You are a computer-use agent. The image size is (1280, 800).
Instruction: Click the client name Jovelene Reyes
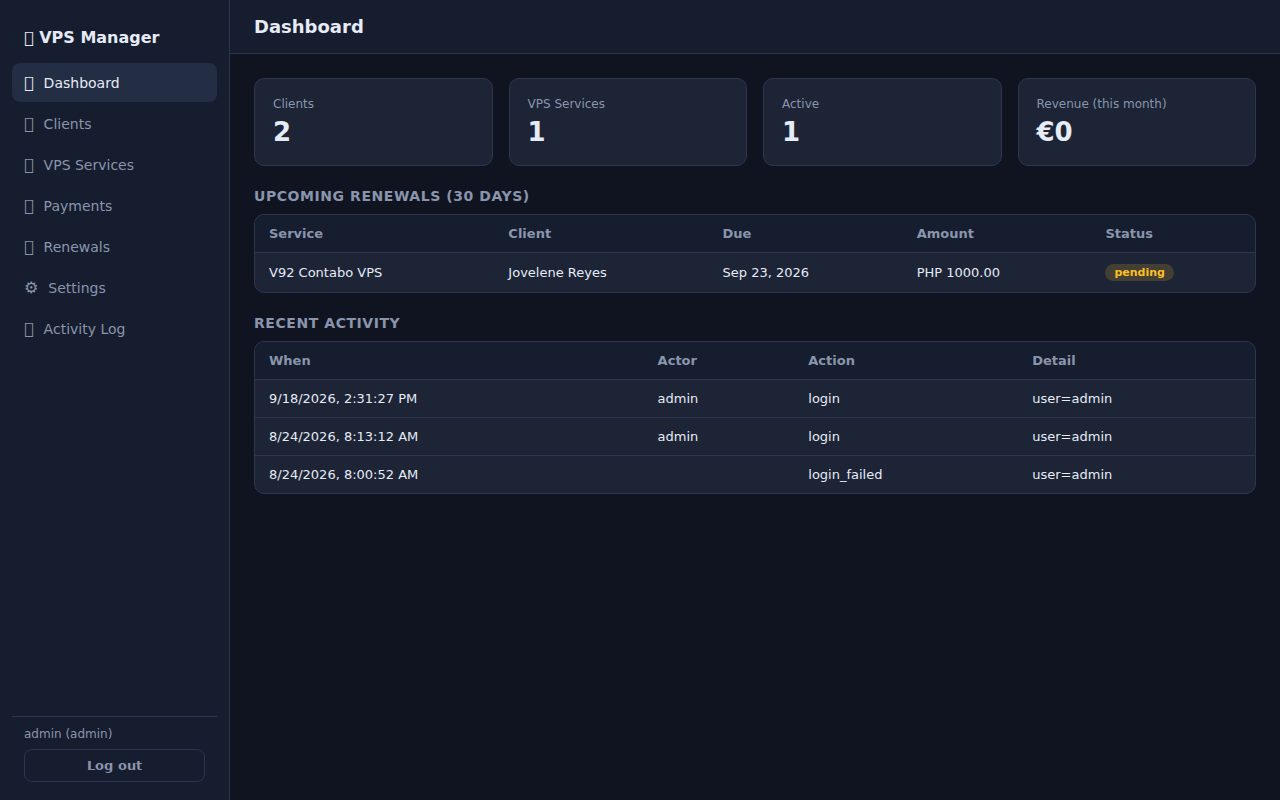point(557,273)
